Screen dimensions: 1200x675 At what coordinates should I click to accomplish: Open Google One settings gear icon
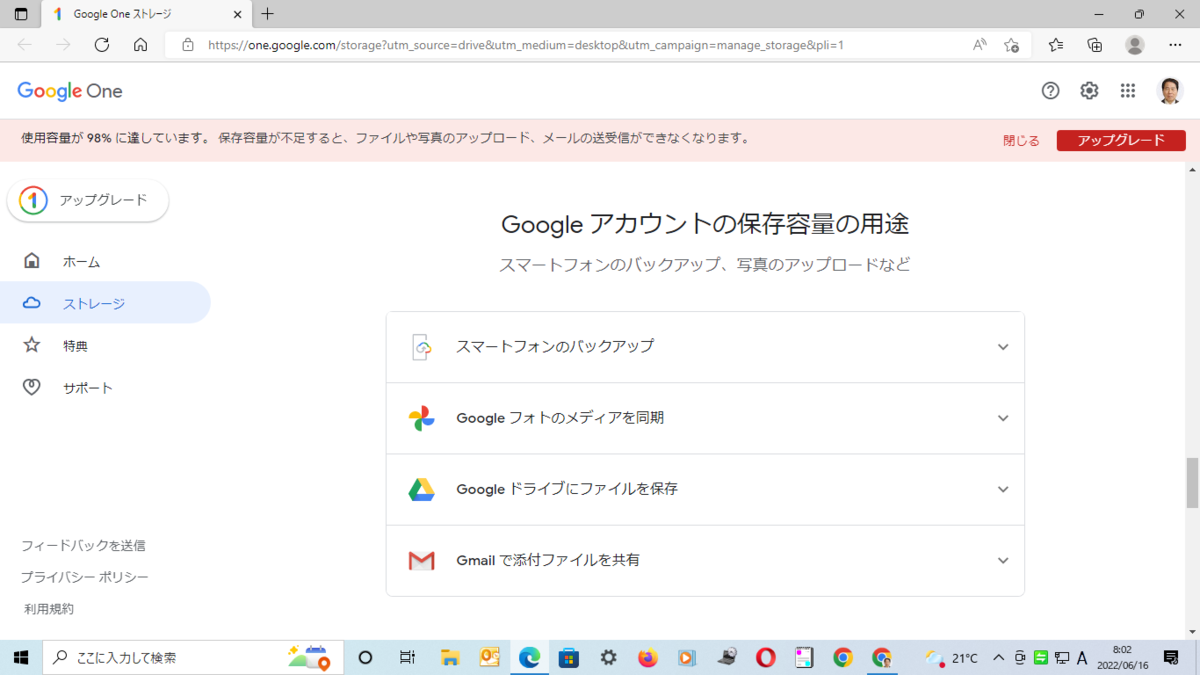[x=1089, y=91]
